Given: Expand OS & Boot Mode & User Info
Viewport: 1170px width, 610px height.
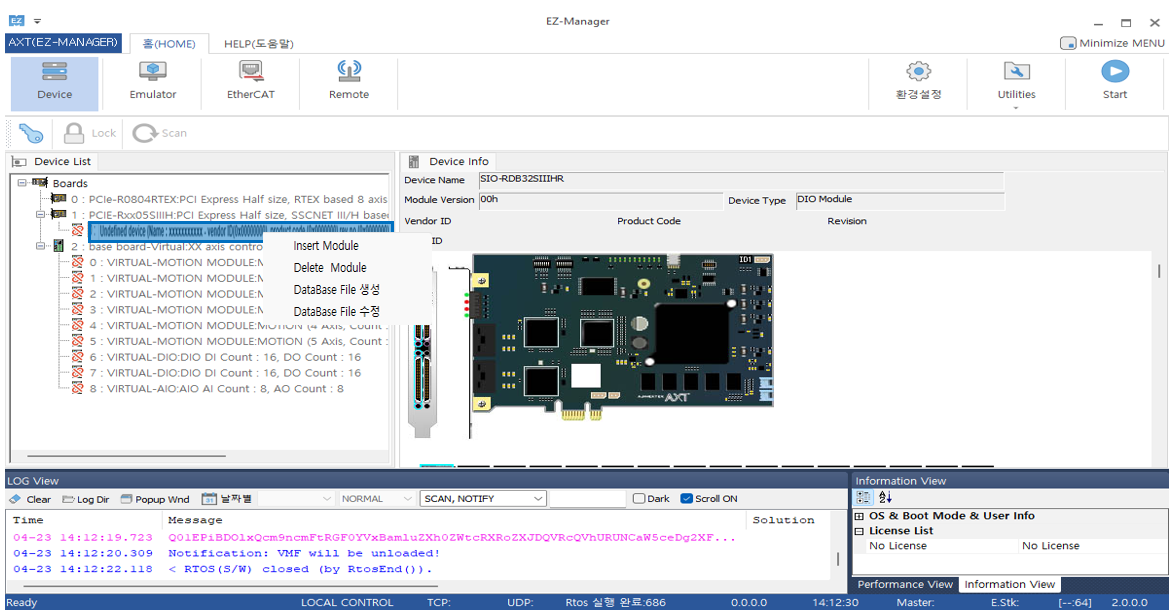Looking at the screenshot, I should (x=859, y=516).
